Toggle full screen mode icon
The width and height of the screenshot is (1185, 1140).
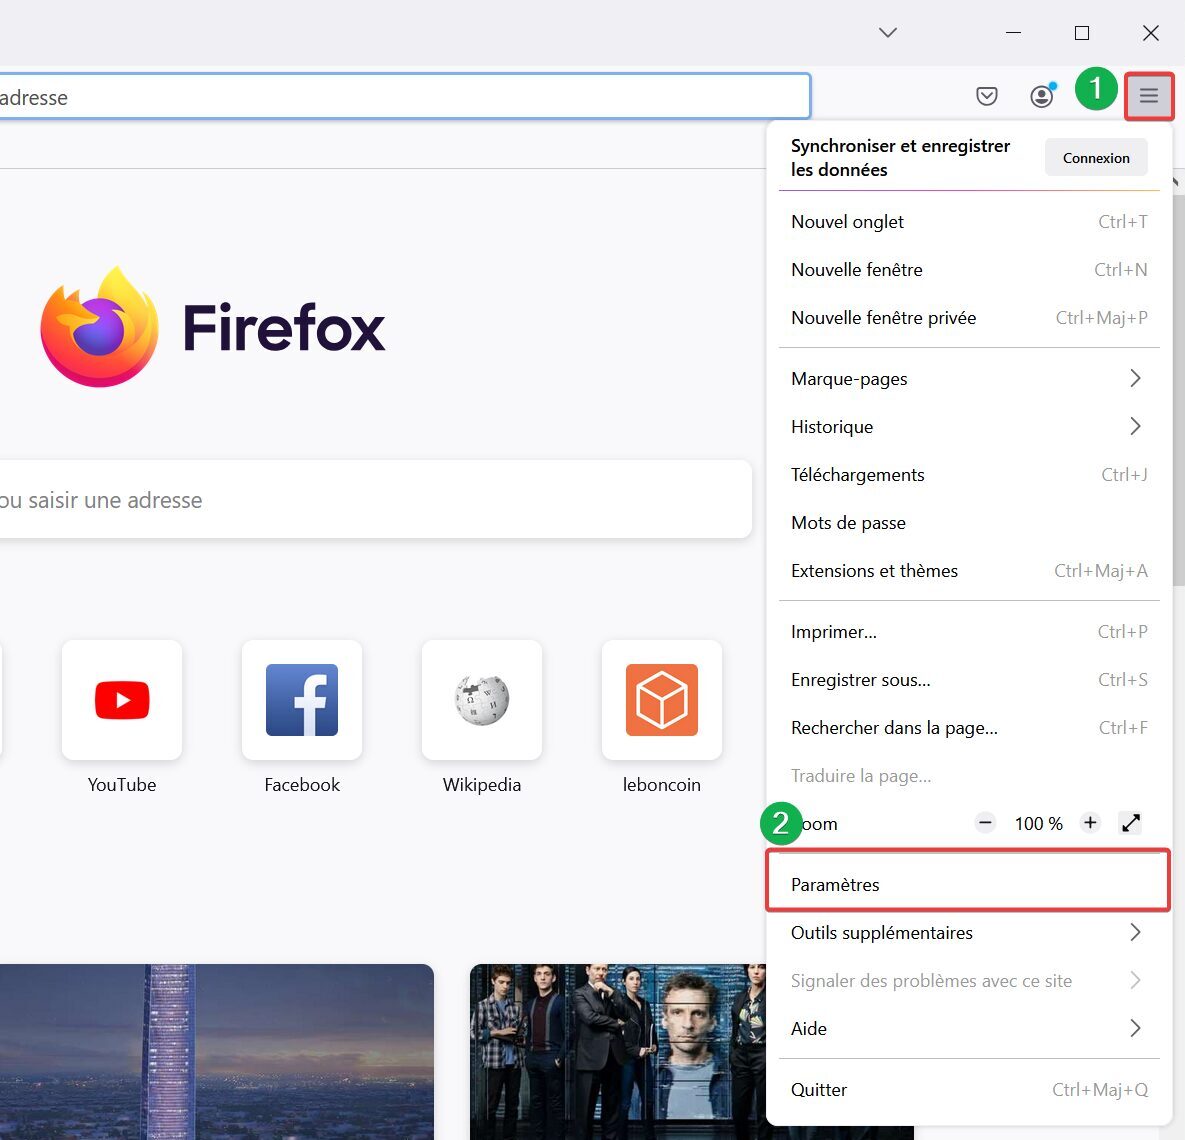pos(1131,822)
